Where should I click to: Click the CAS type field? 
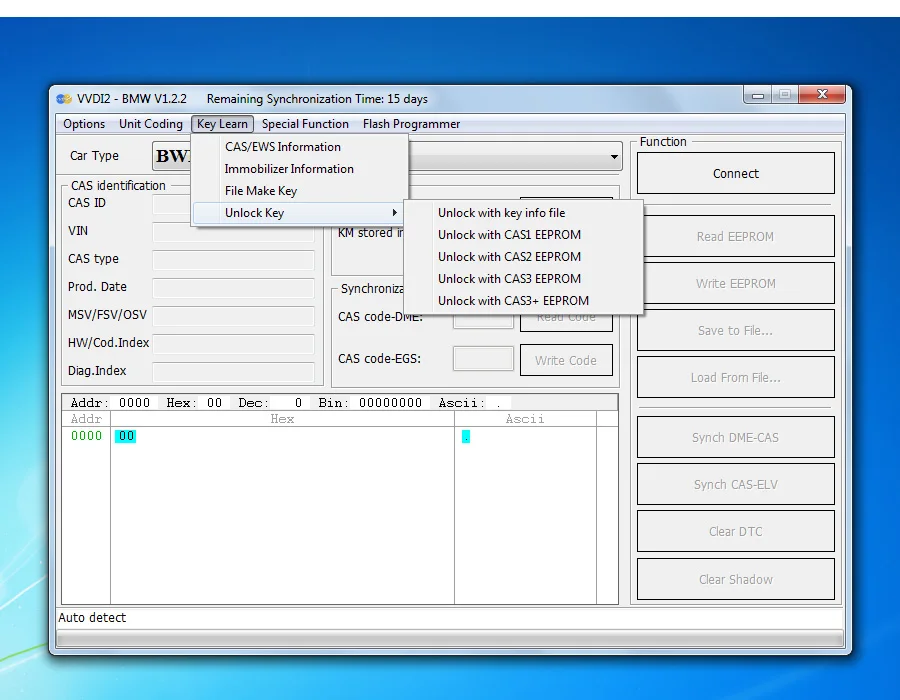point(234,259)
